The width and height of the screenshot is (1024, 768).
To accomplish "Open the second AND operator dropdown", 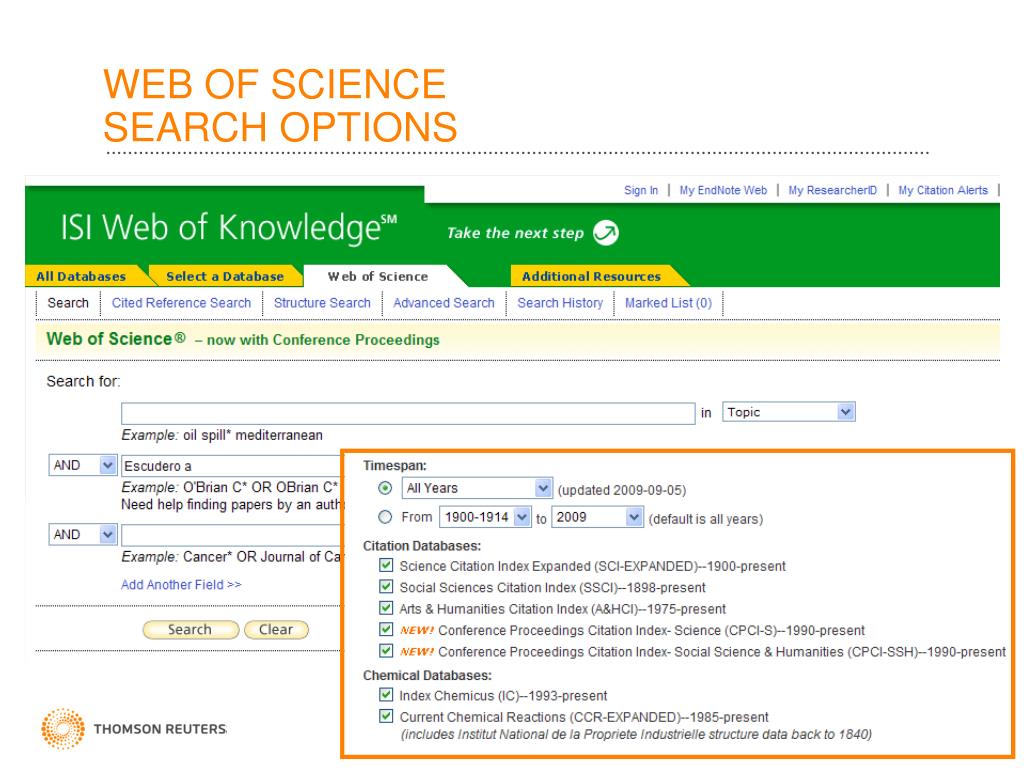I will pyautogui.click(x=83, y=535).
